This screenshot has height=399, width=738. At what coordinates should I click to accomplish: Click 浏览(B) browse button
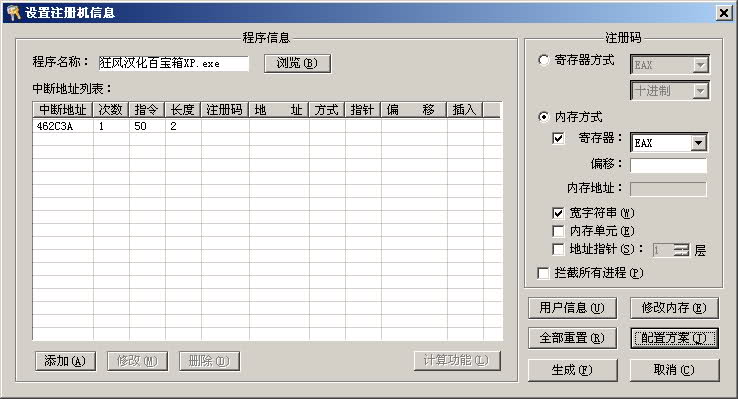click(297, 63)
